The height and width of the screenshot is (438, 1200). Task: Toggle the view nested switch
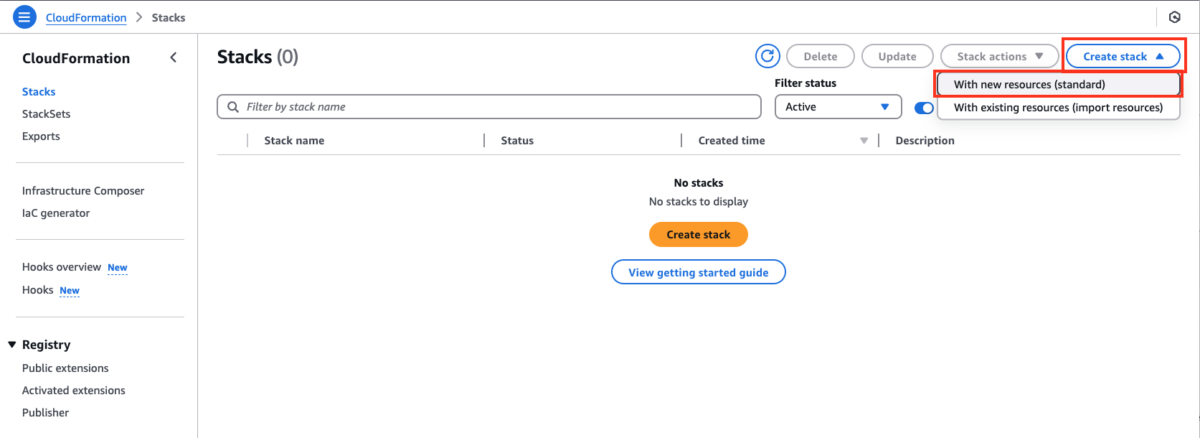(925, 108)
